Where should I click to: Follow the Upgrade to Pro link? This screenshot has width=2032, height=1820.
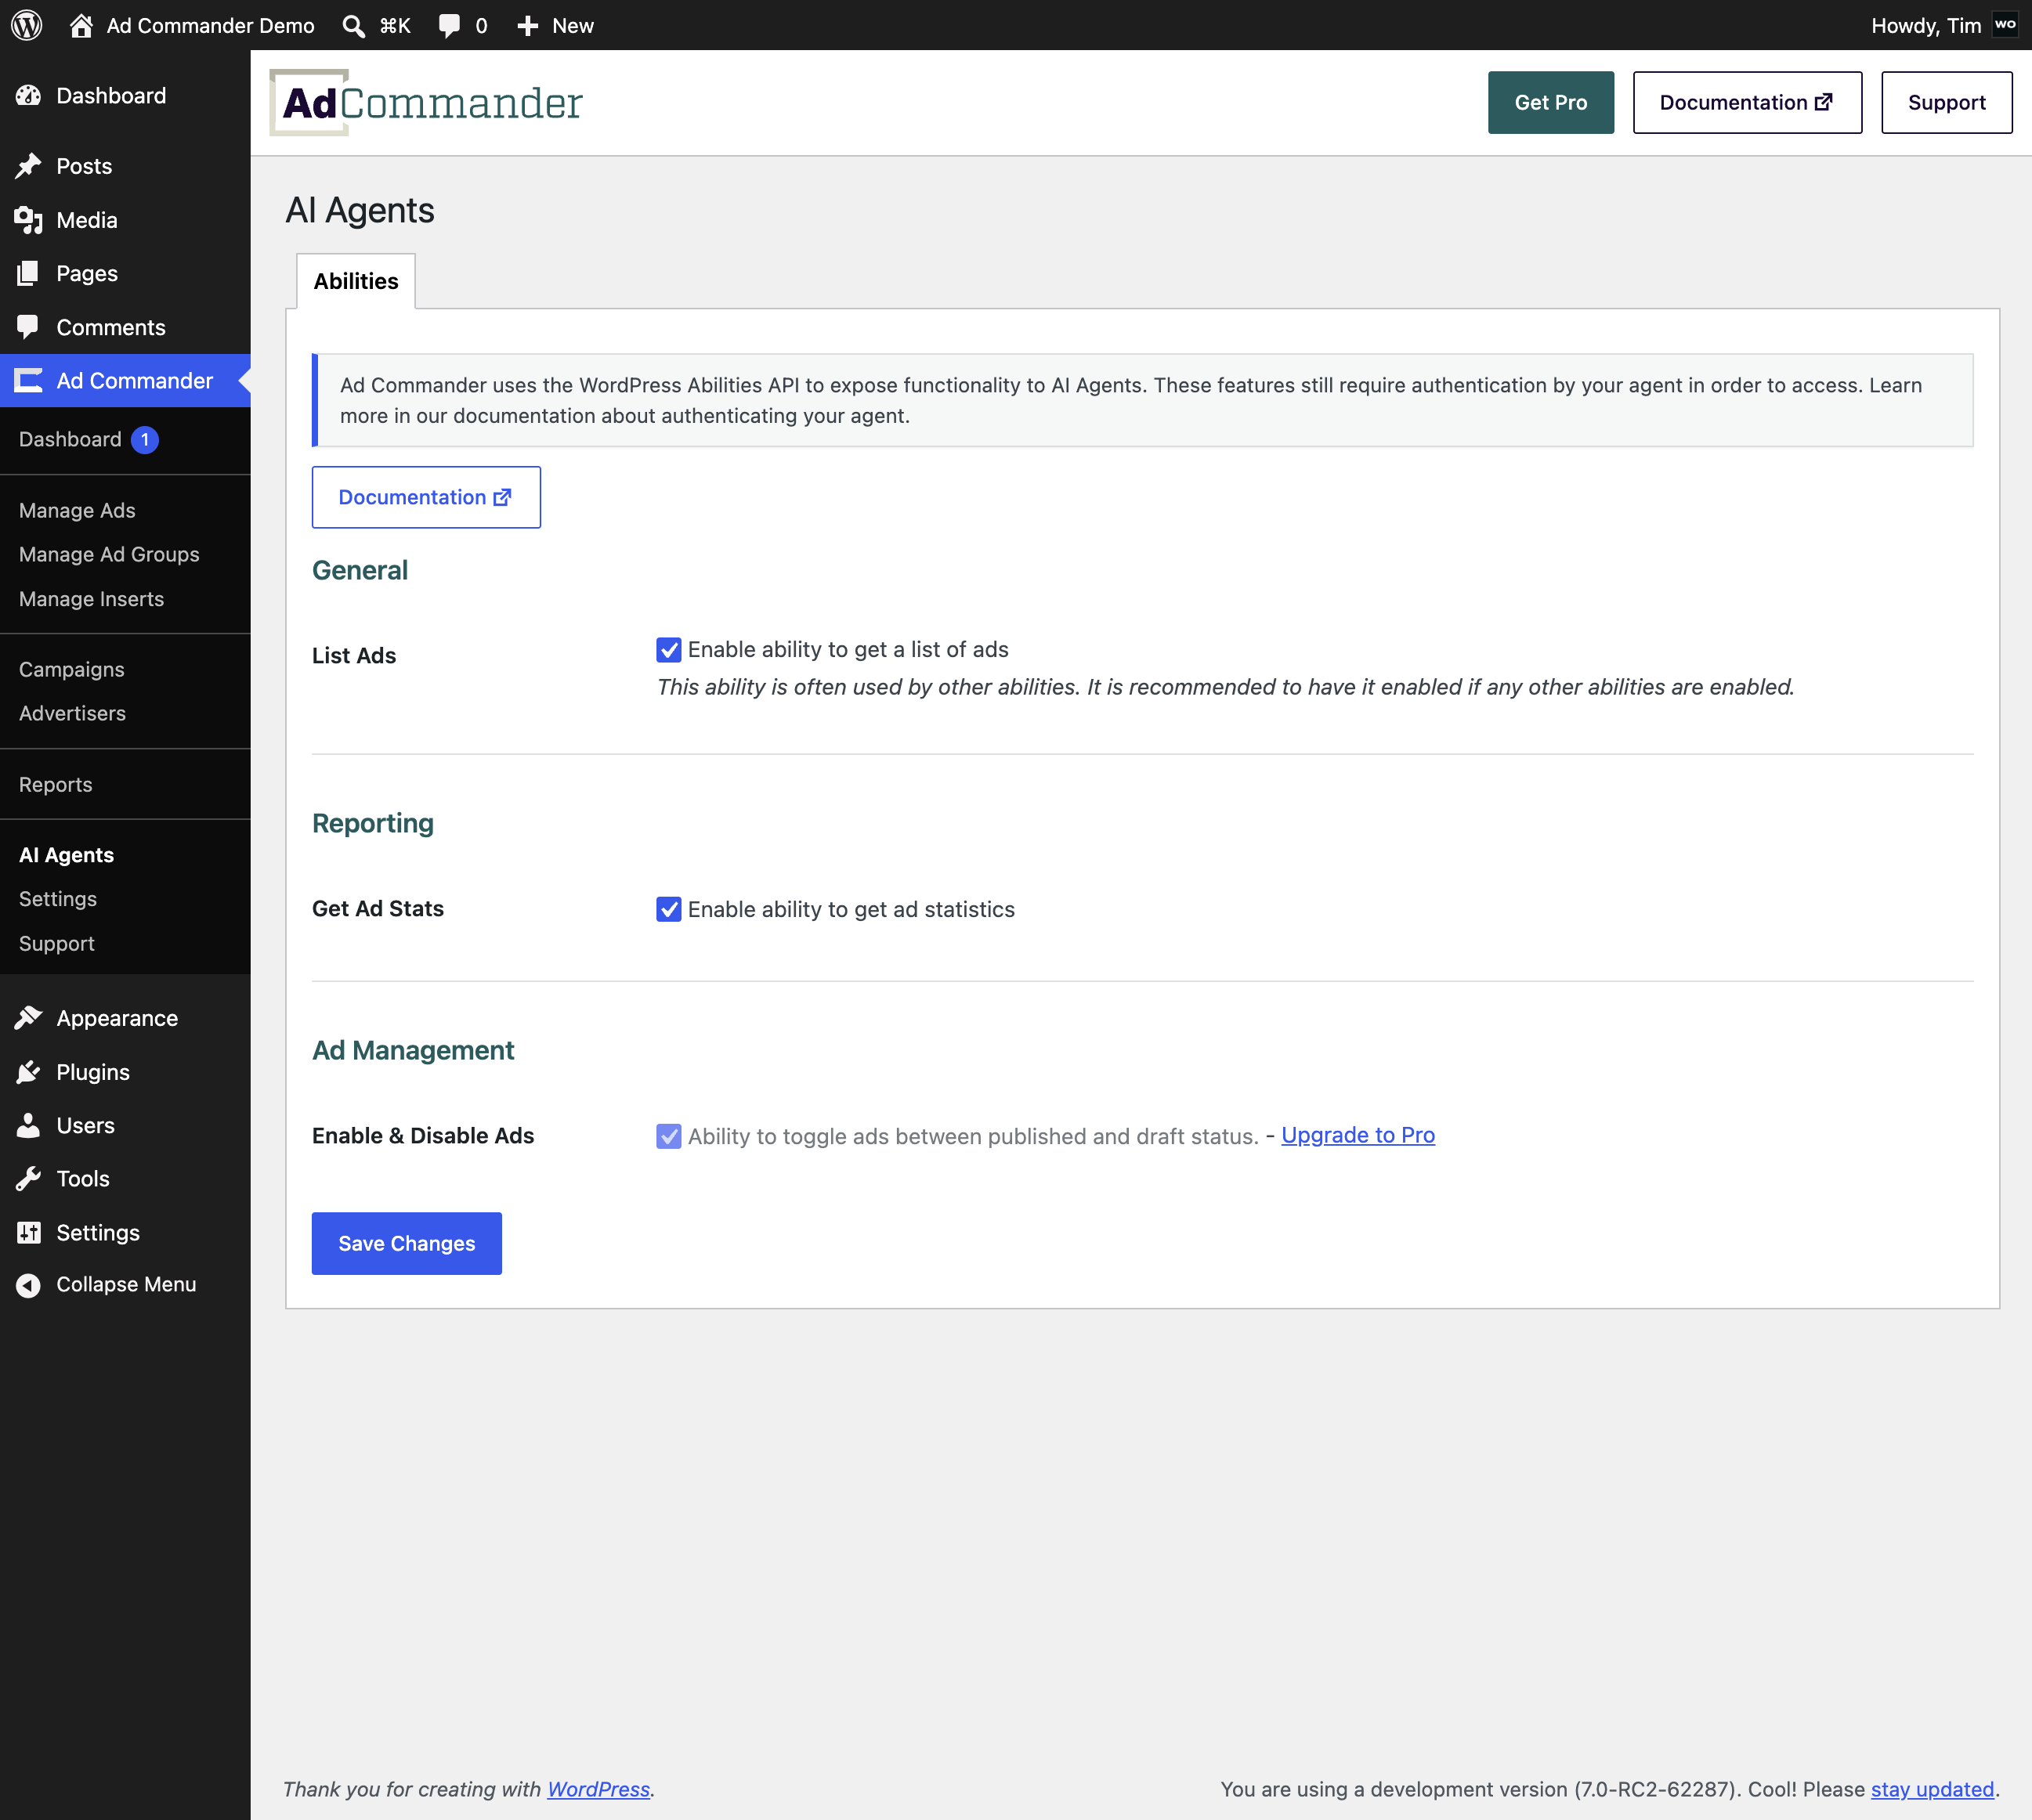coord(1358,1135)
